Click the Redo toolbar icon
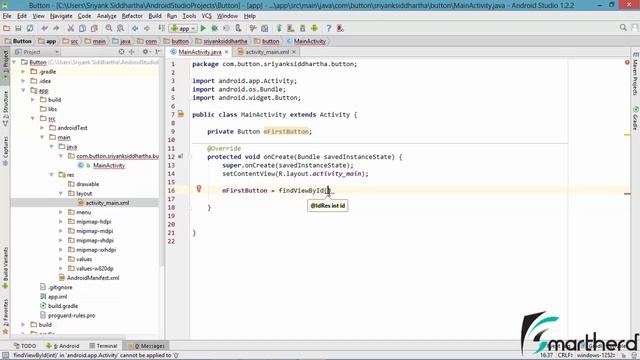640x360 pixels. tap(56, 28)
